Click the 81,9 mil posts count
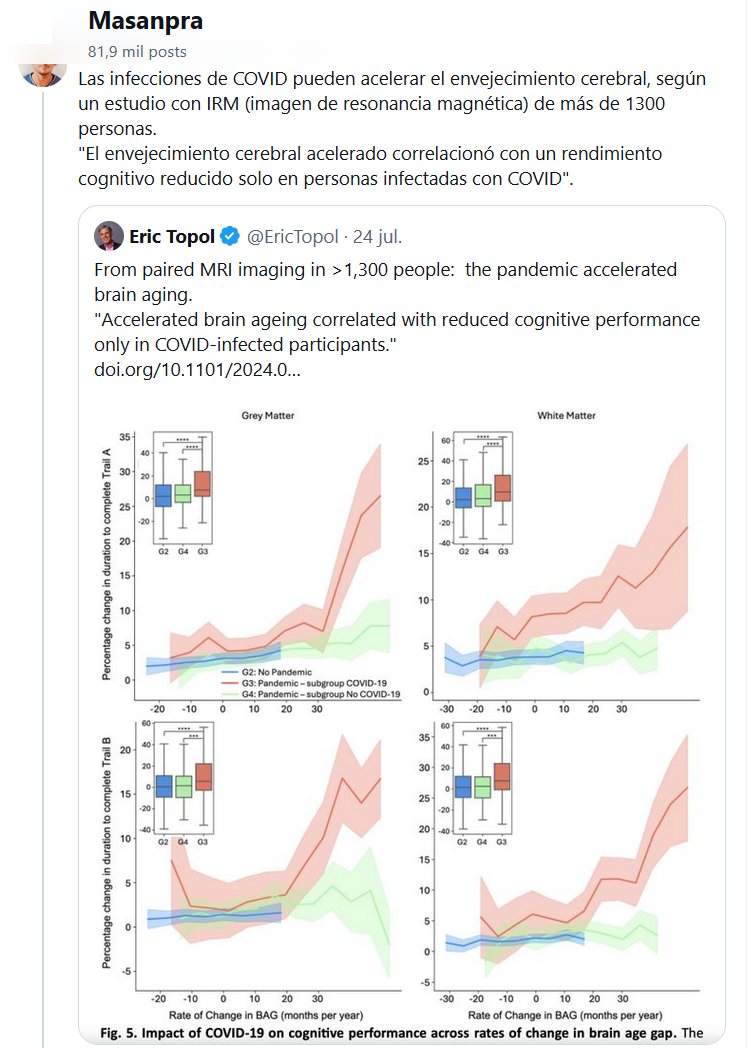 [x=137, y=51]
